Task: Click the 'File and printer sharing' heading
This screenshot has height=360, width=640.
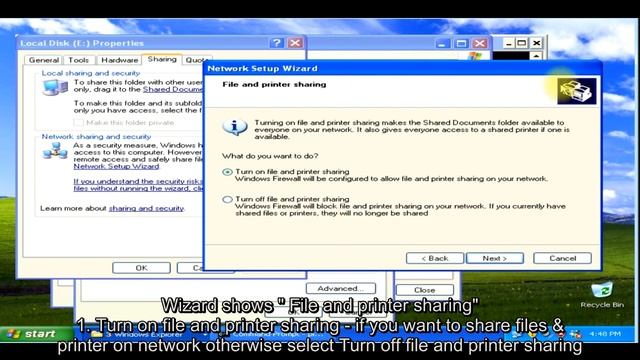Action: 274,84
